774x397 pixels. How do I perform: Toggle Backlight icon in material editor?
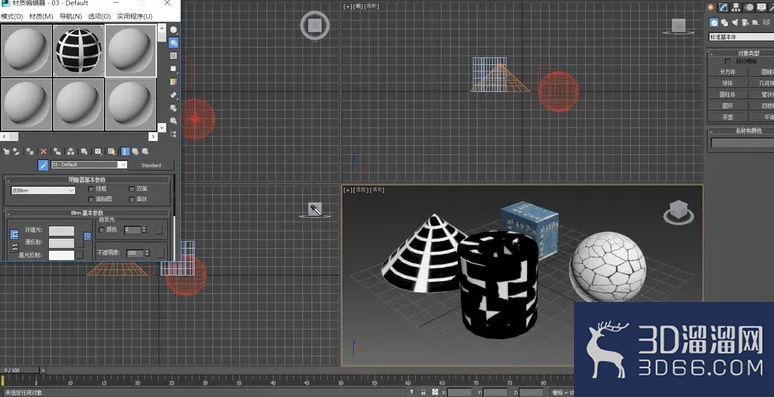(174, 43)
